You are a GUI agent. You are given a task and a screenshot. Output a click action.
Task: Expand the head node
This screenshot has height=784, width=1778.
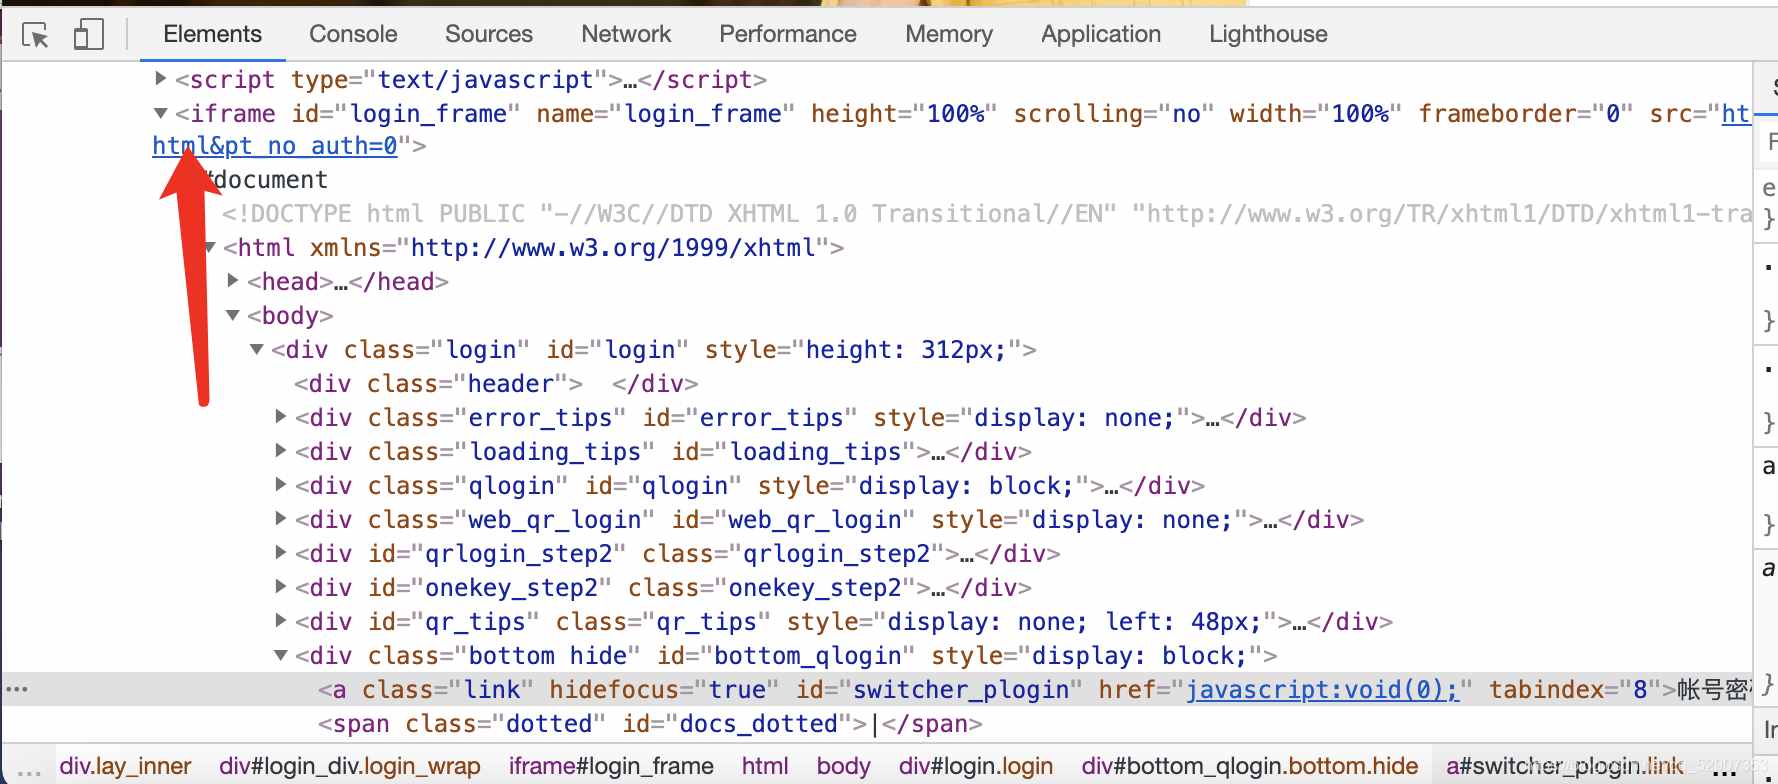tap(233, 281)
